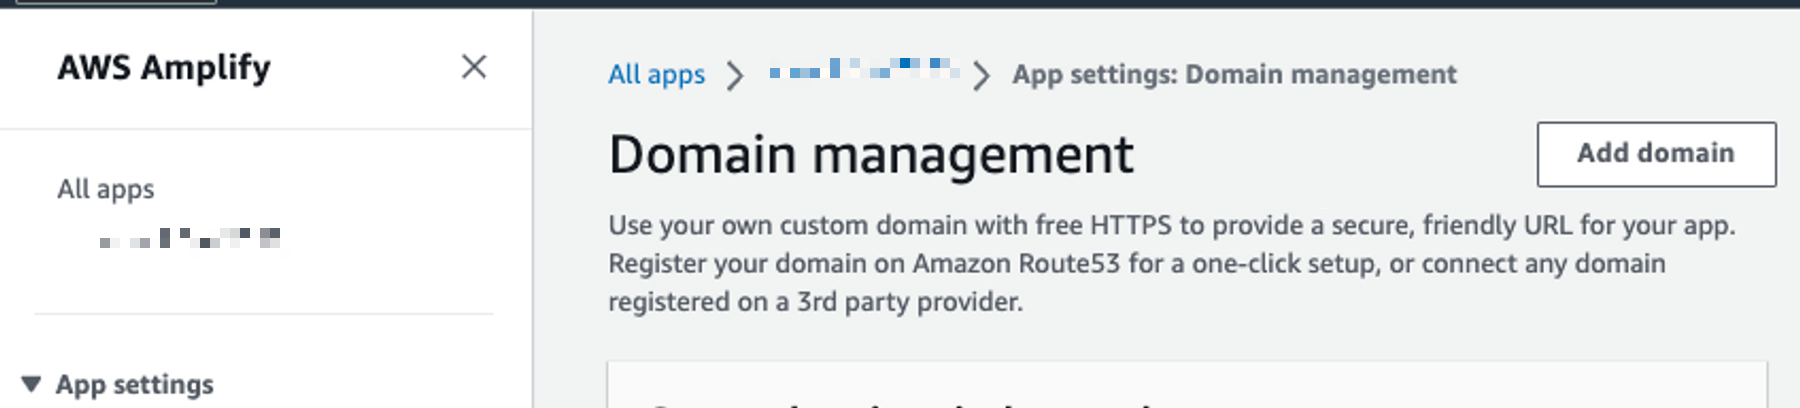Image resolution: width=1800 pixels, height=408 pixels.
Task: Open the All apps breadcrumb link
Action: 656,75
